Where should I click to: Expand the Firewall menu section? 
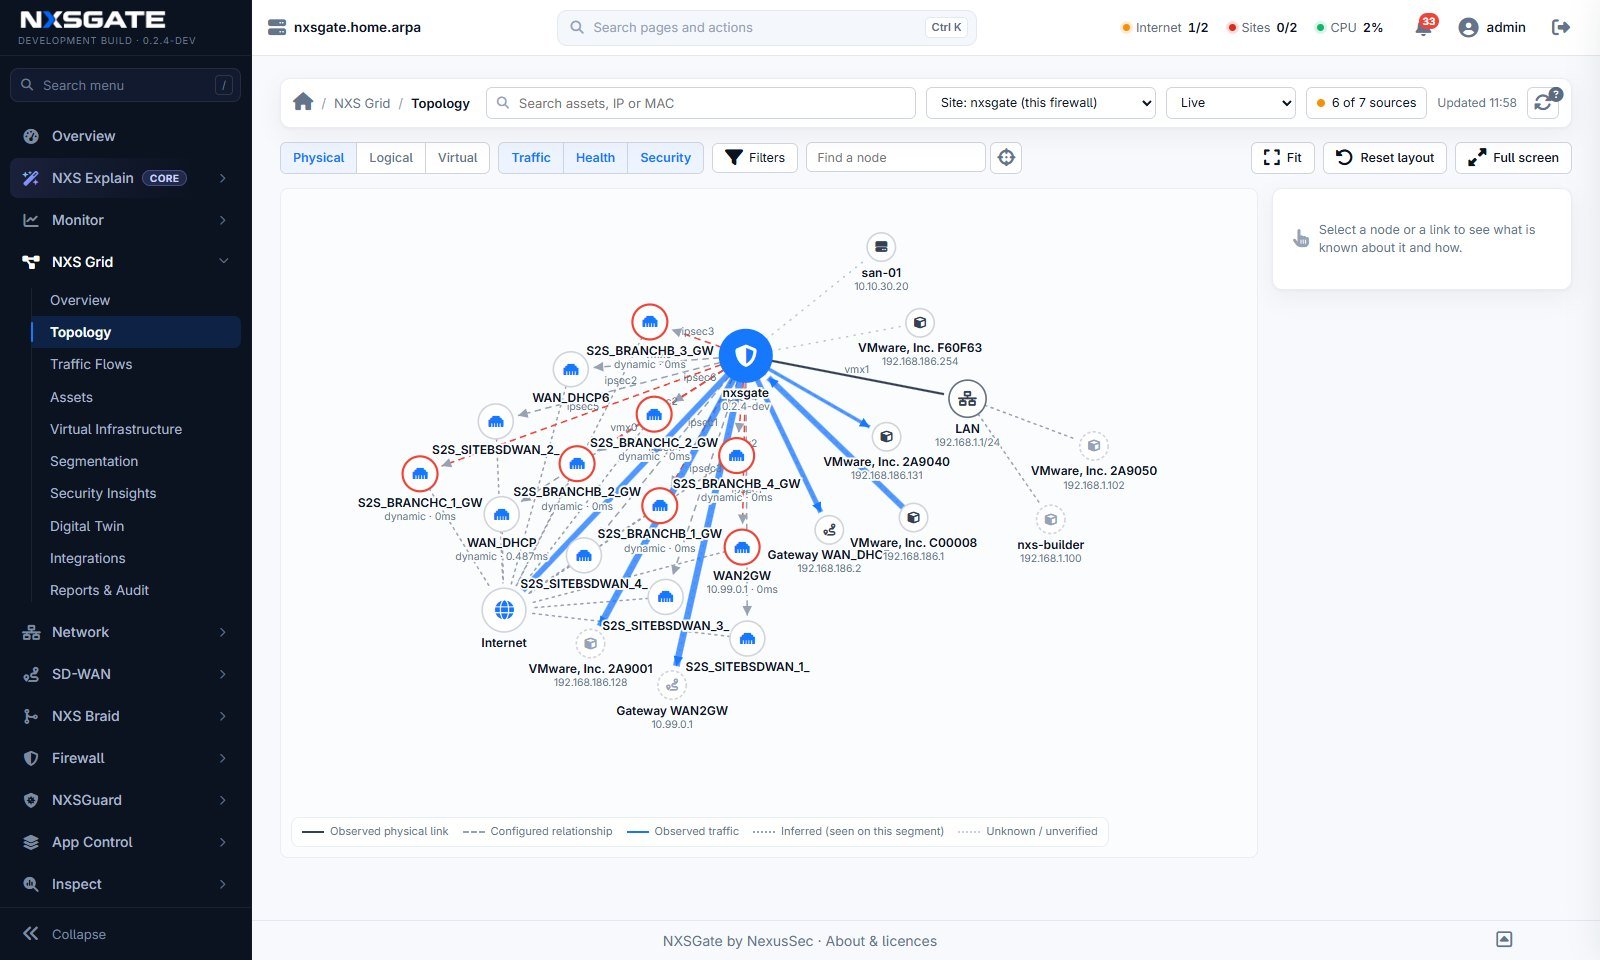click(x=126, y=758)
